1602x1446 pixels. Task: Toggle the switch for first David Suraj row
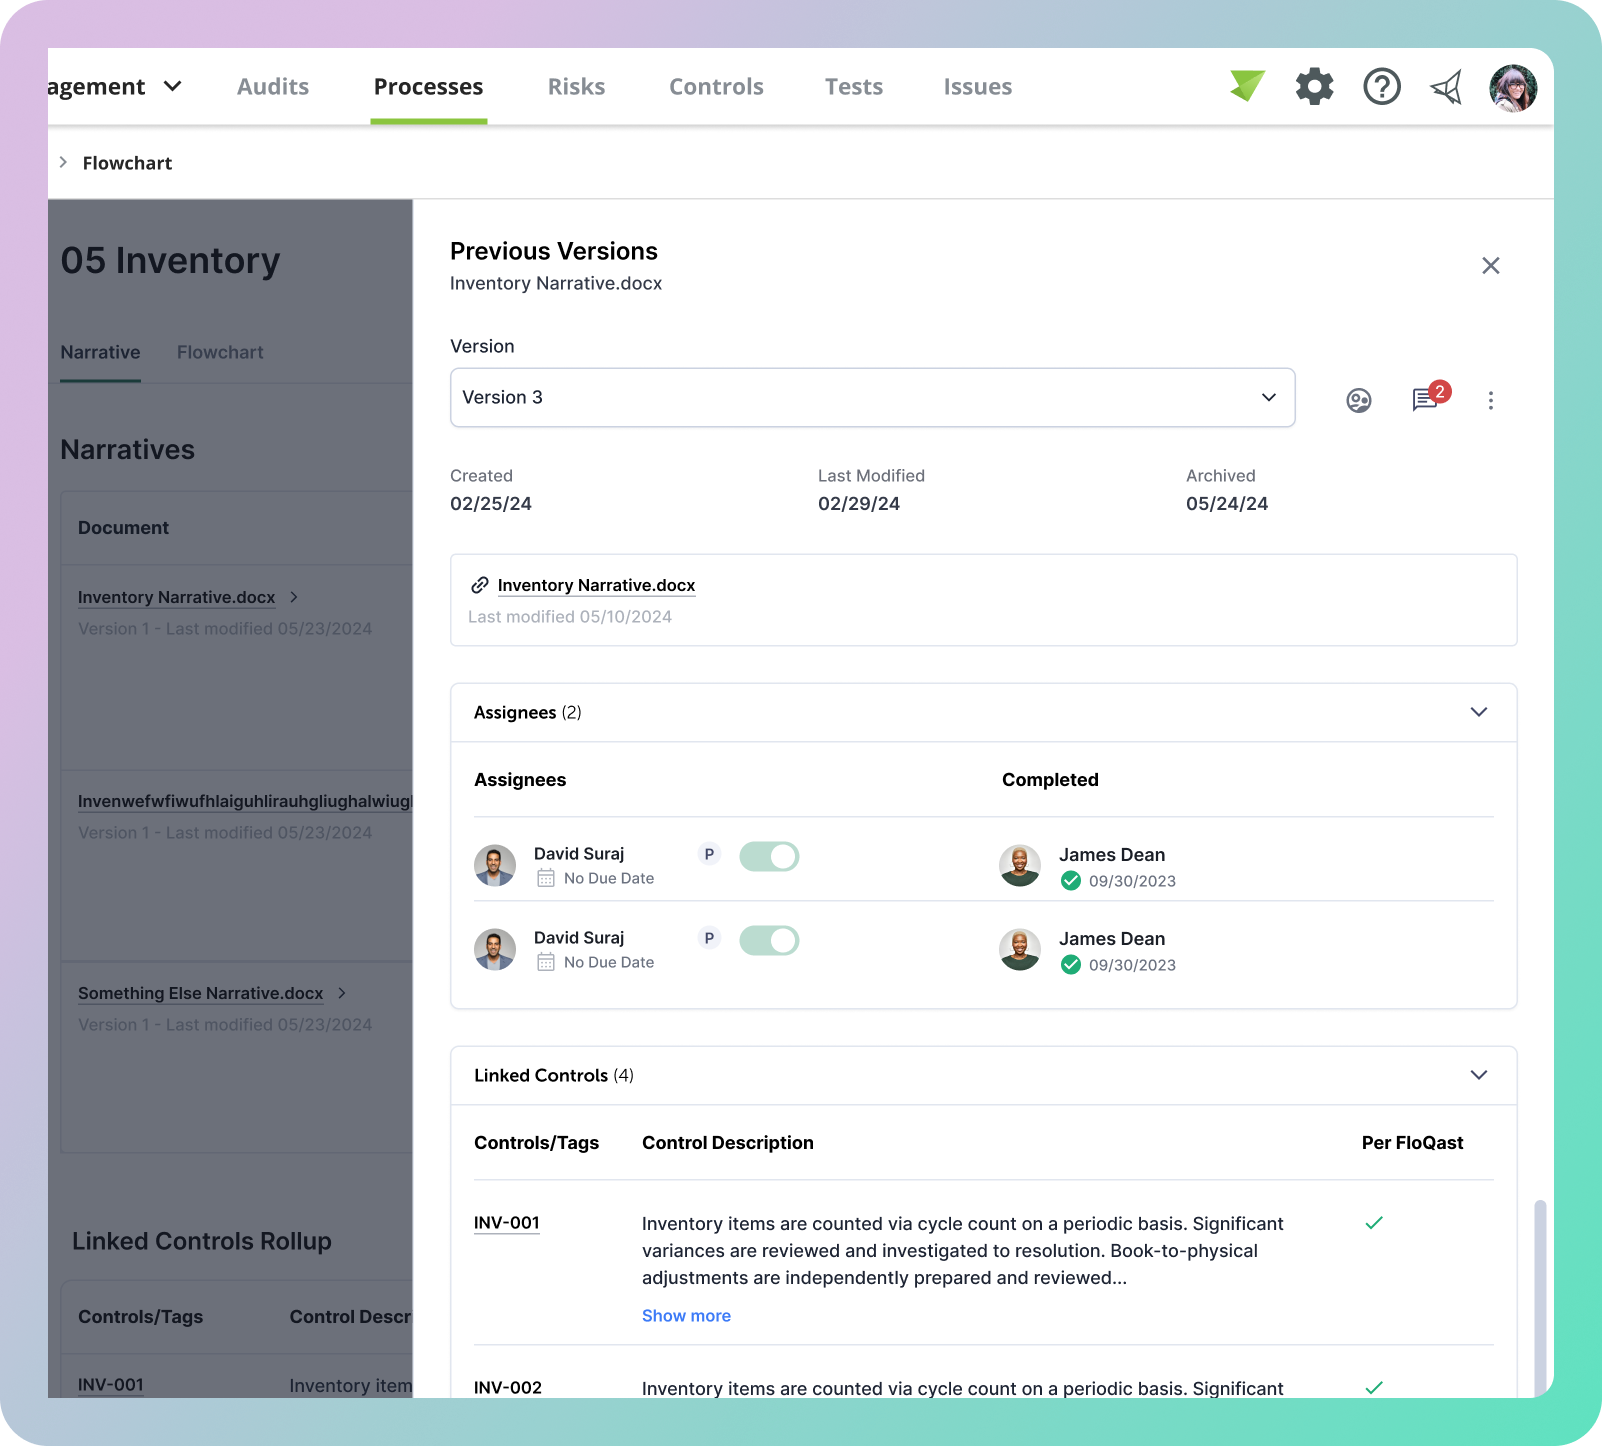point(769,856)
